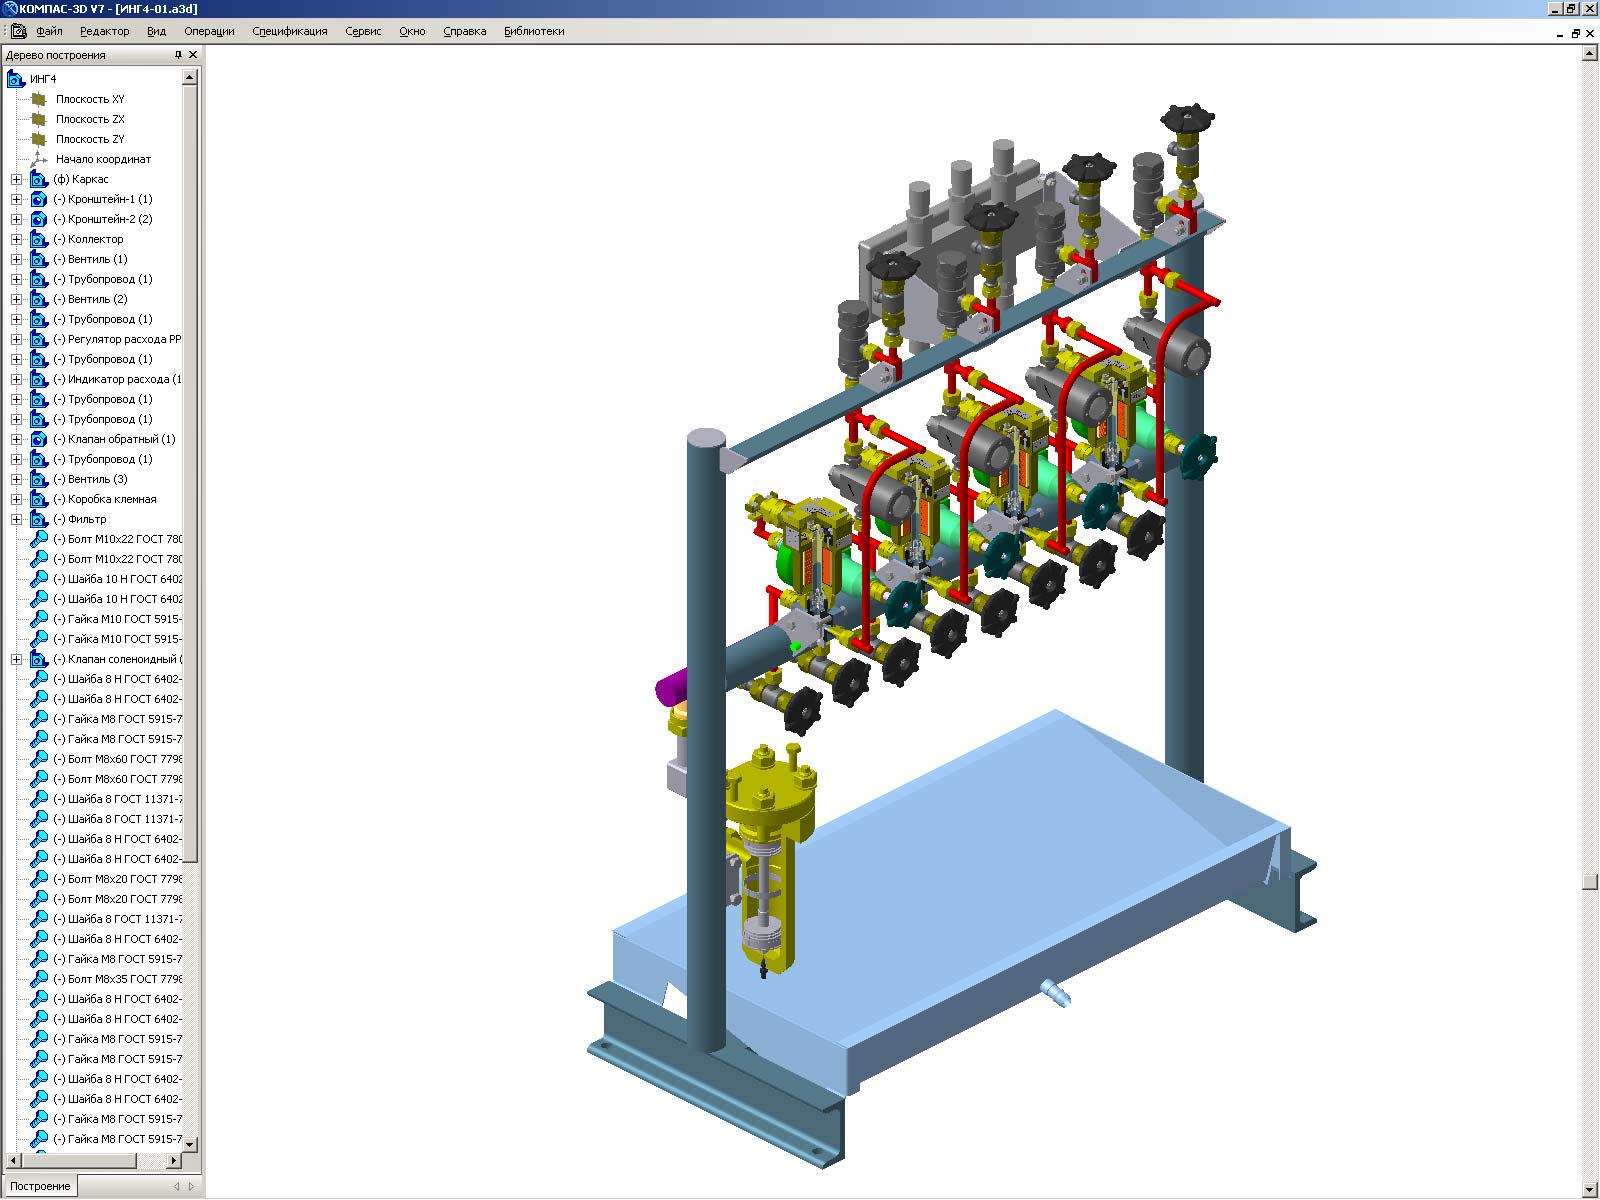Open the Библиотеки menu

pos(534,31)
